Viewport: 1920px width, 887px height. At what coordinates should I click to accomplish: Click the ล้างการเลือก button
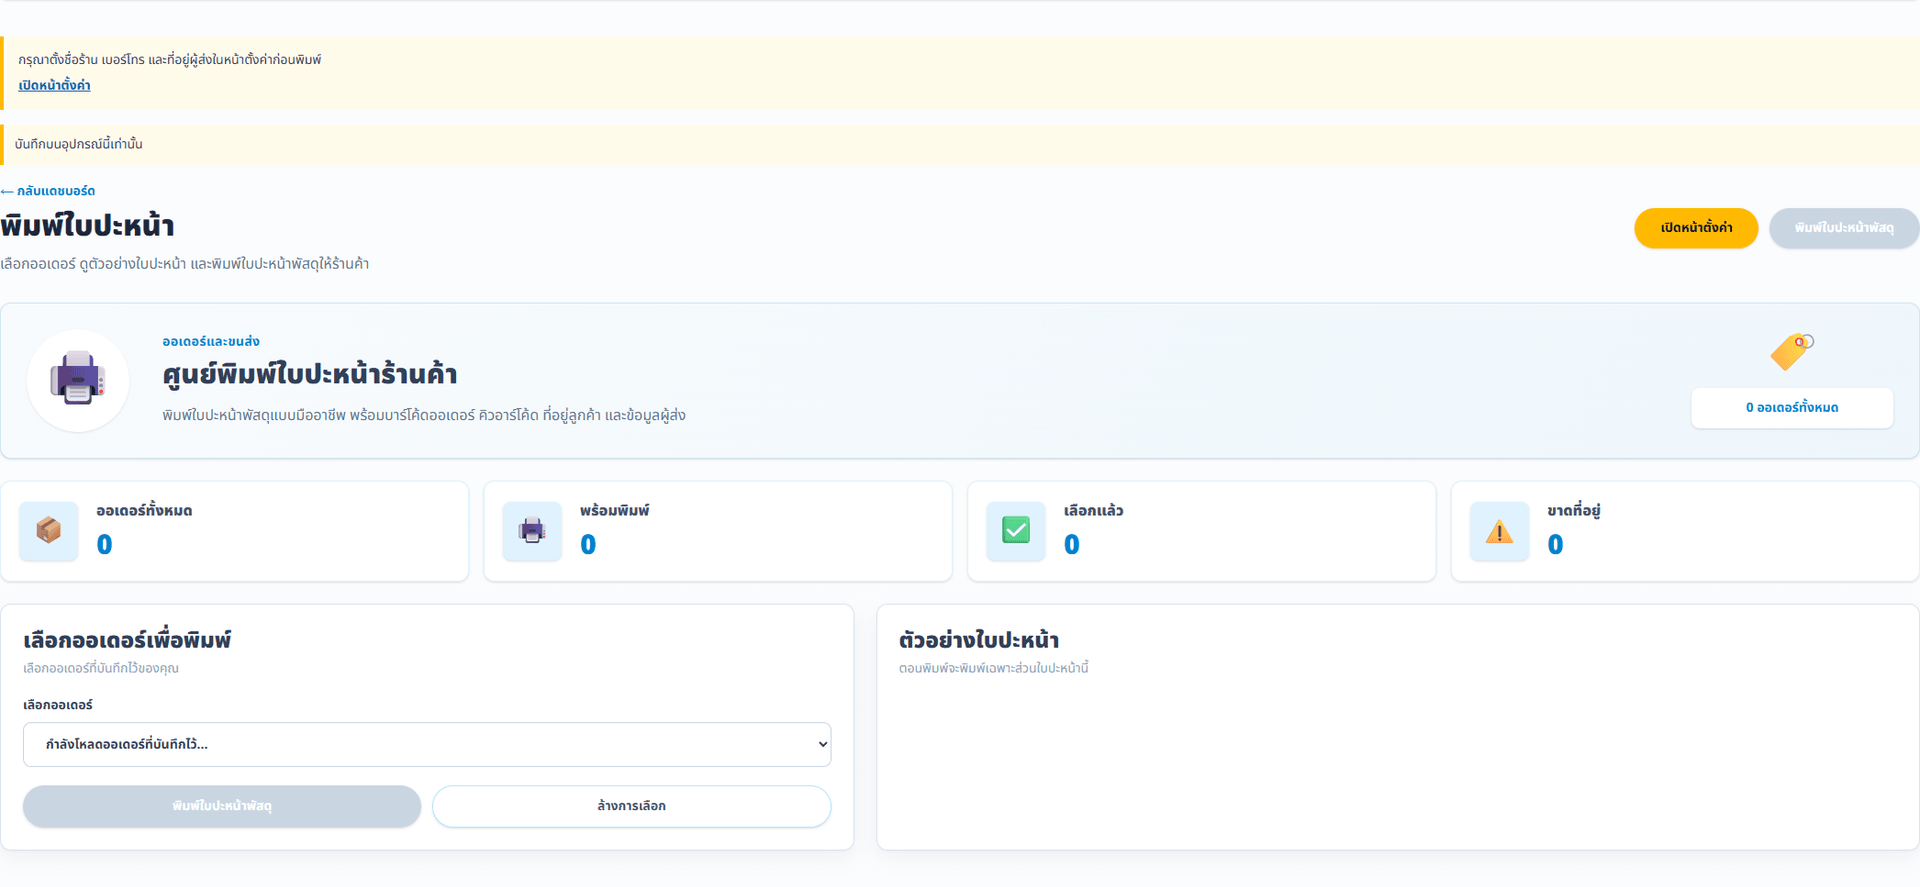[x=632, y=806]
